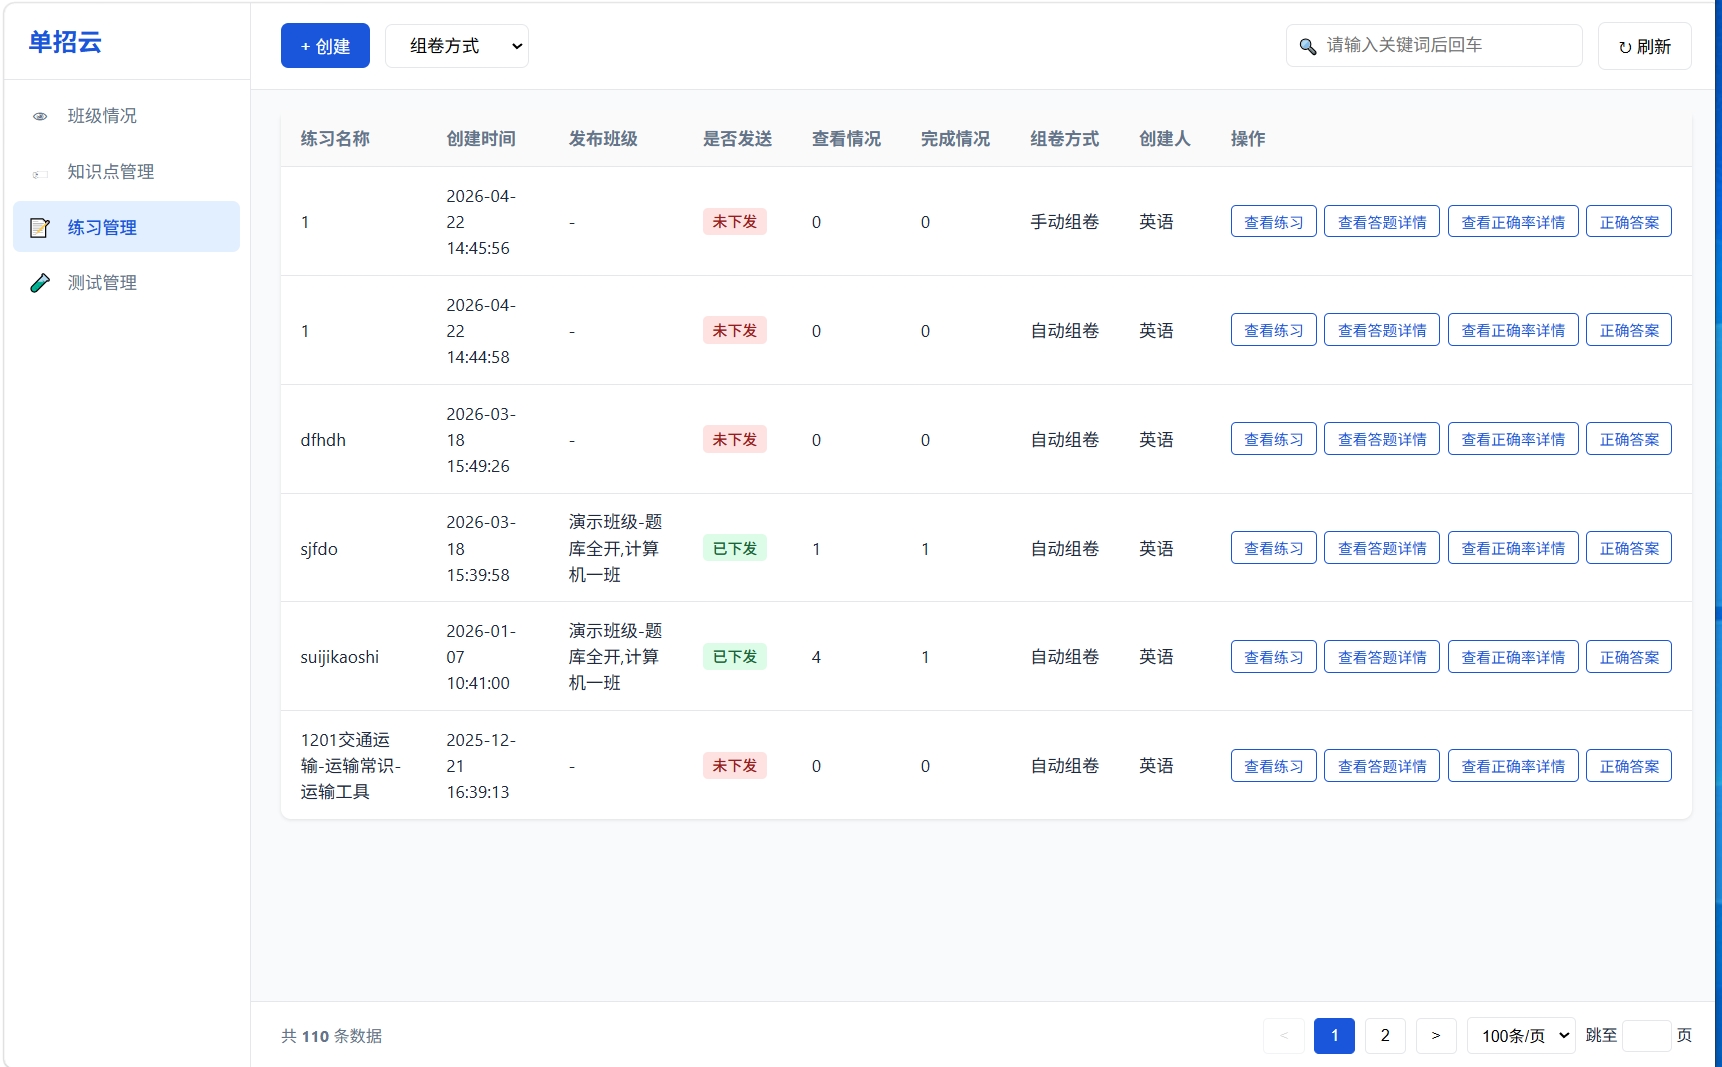Select 练习管理 in the sidebar

[126, 227]
